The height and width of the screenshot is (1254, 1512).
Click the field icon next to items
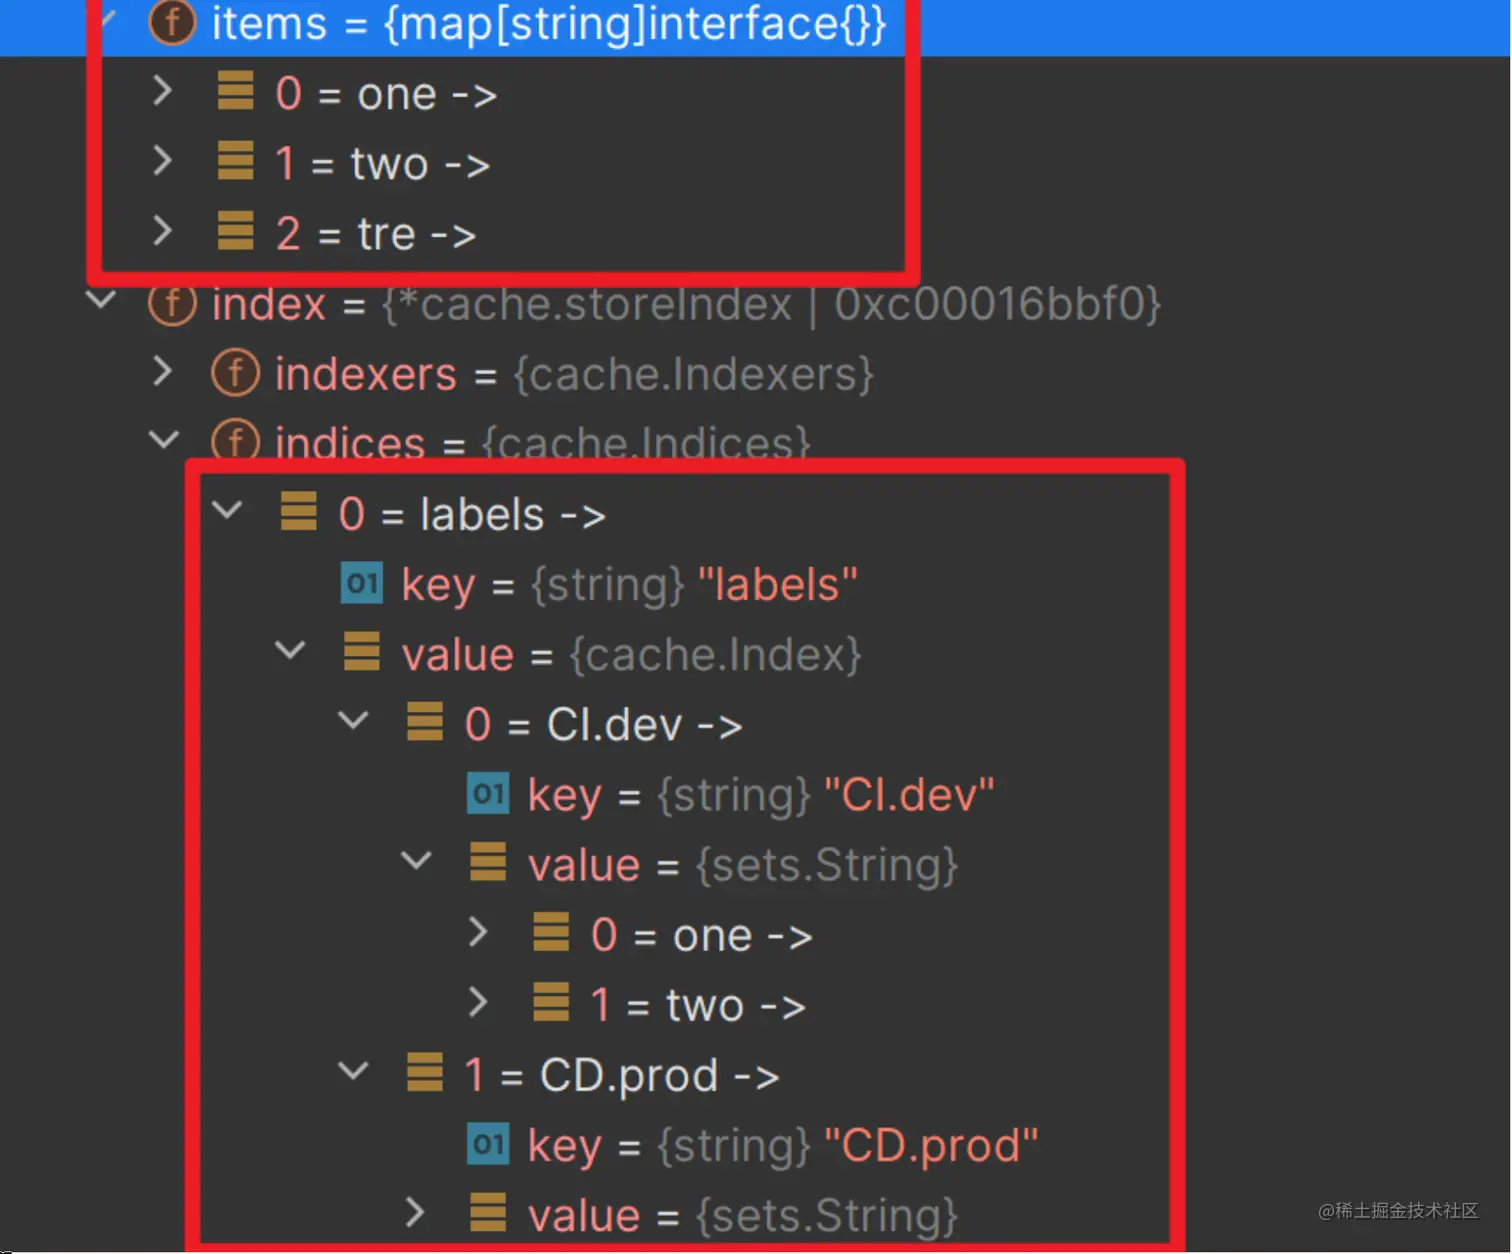(x=172, y=23)
